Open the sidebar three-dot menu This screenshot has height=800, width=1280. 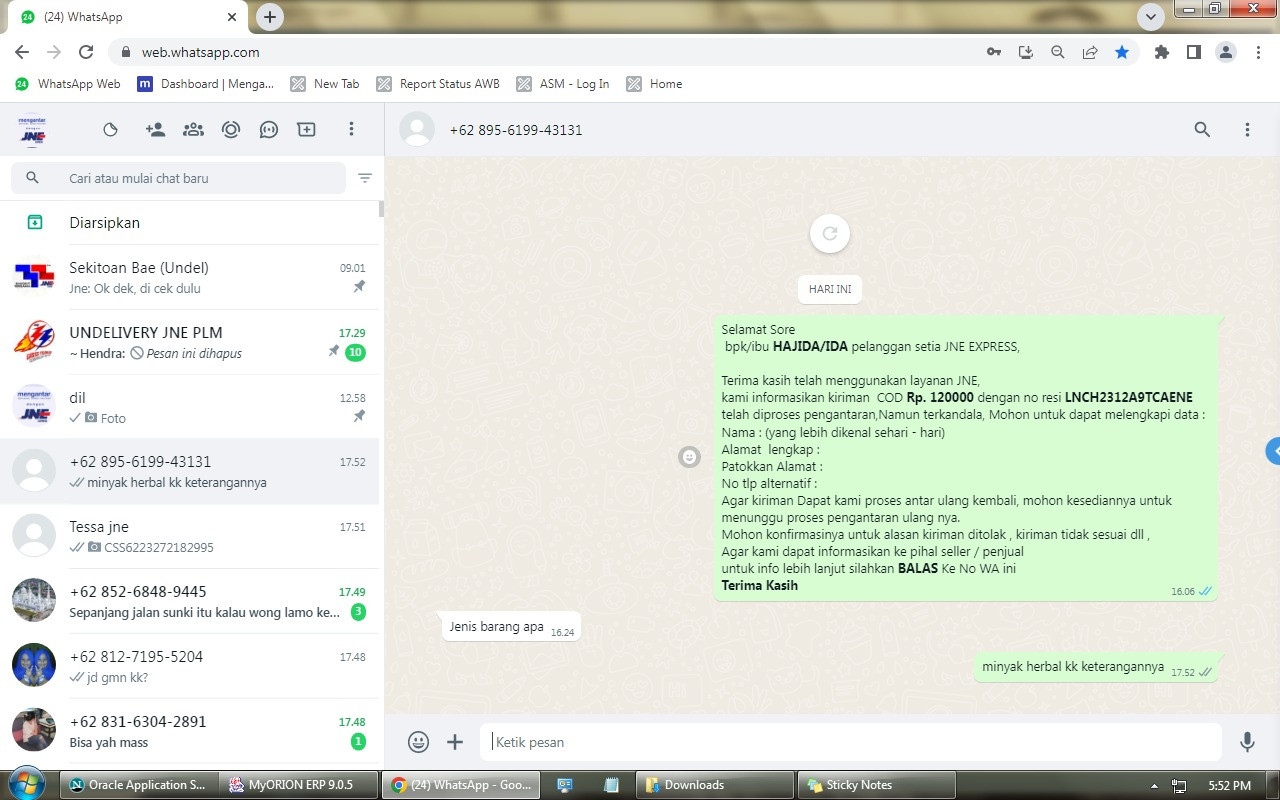pyautogui.click(x=351, y=129)
